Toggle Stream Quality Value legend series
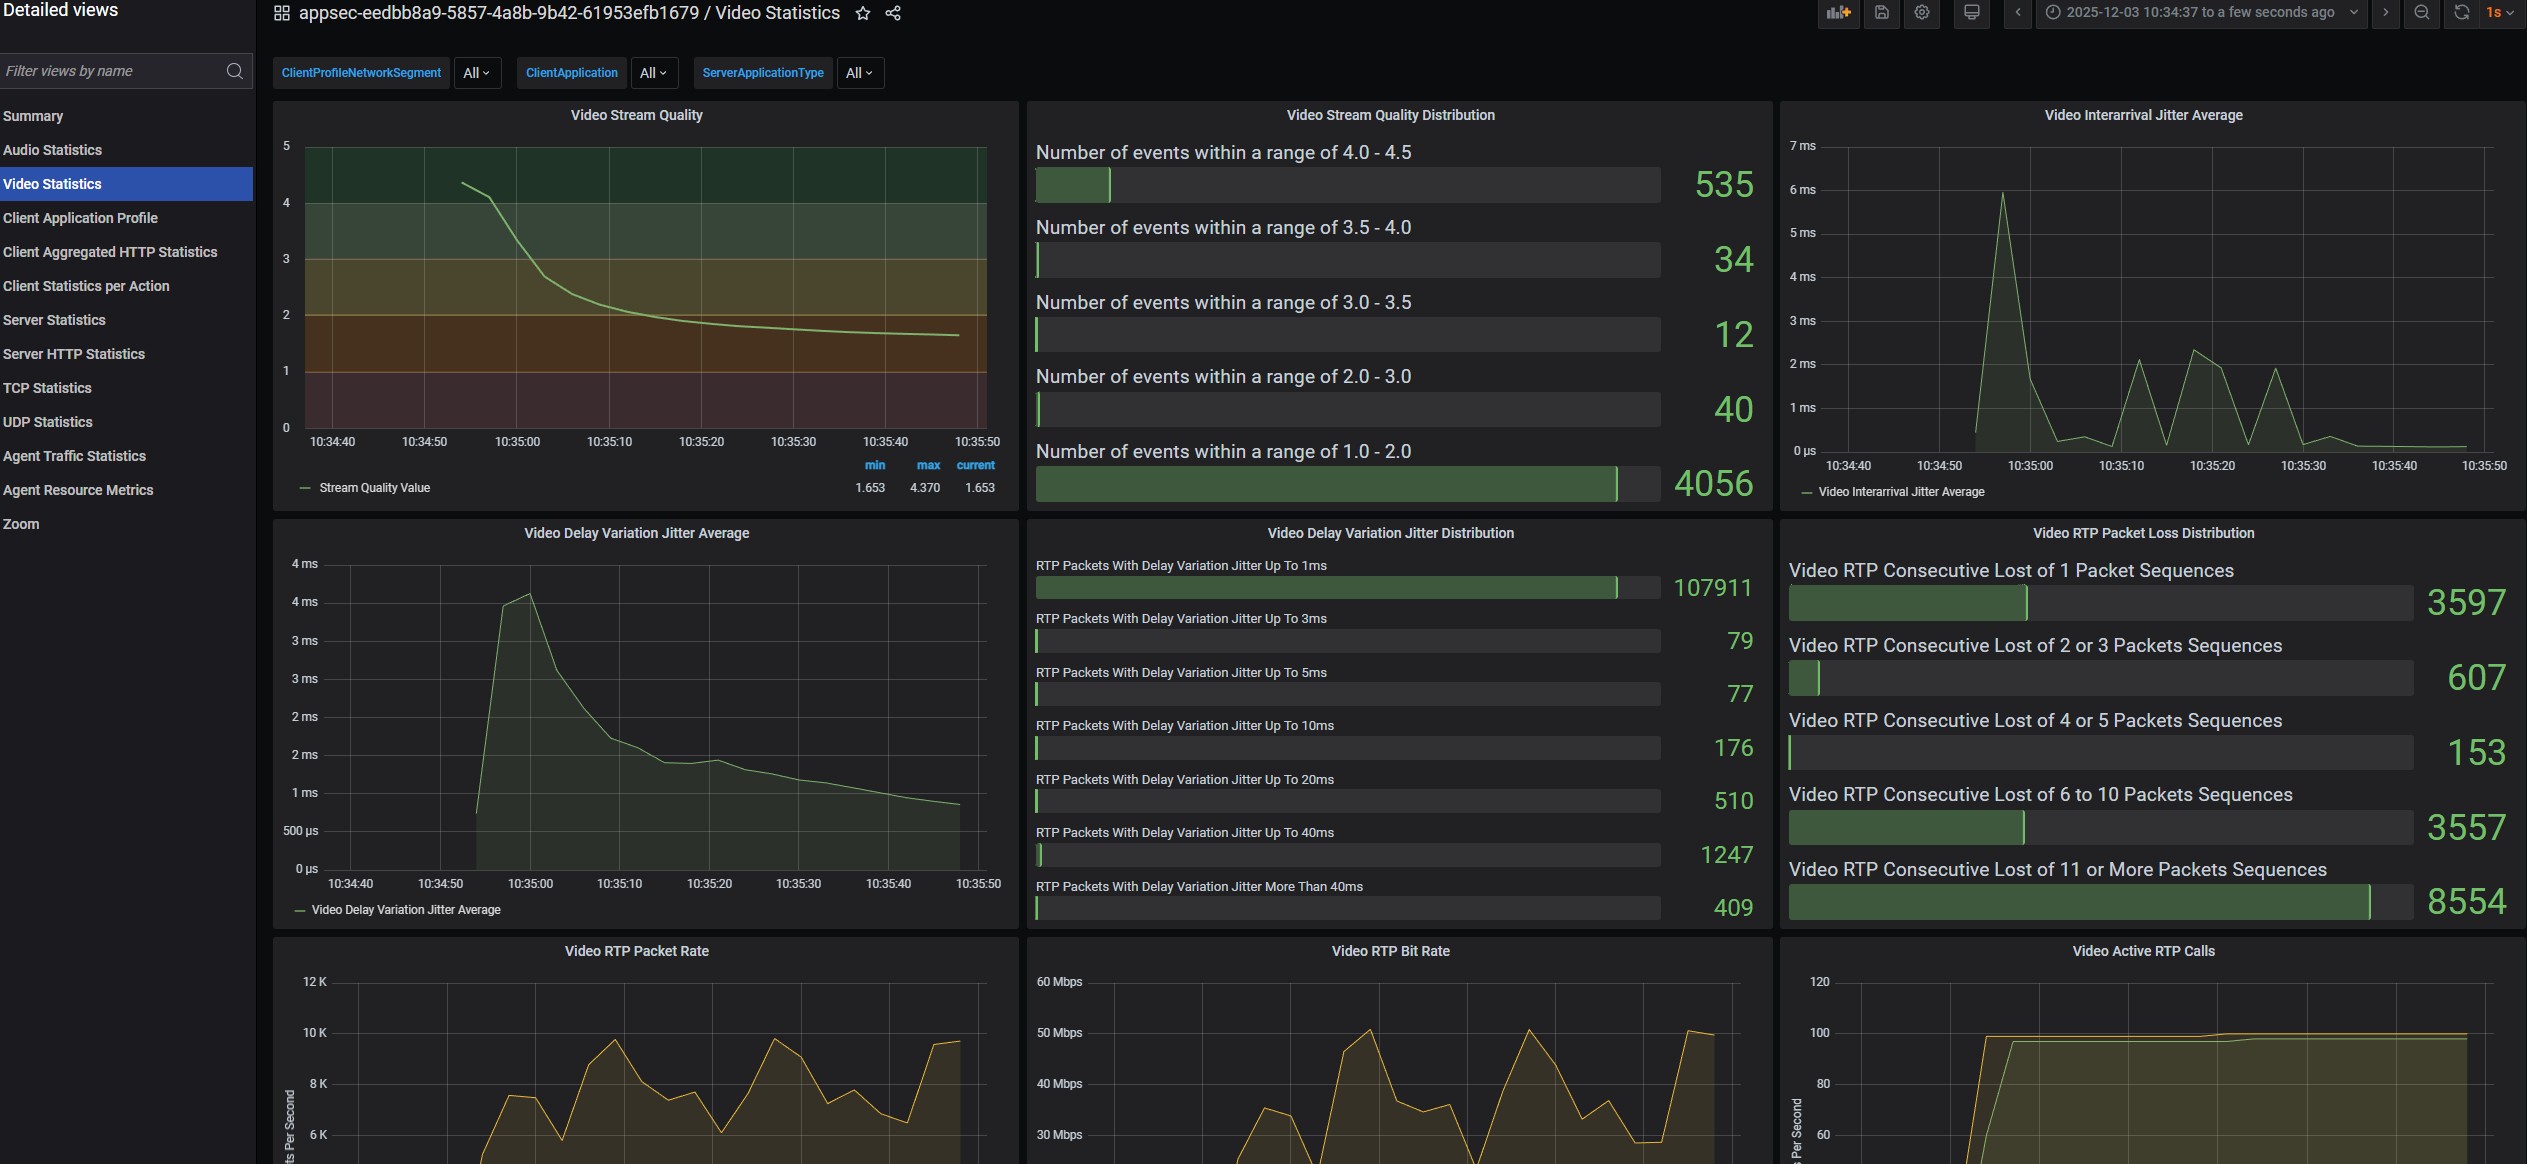2527x1164 pixels. coord(374,488)
